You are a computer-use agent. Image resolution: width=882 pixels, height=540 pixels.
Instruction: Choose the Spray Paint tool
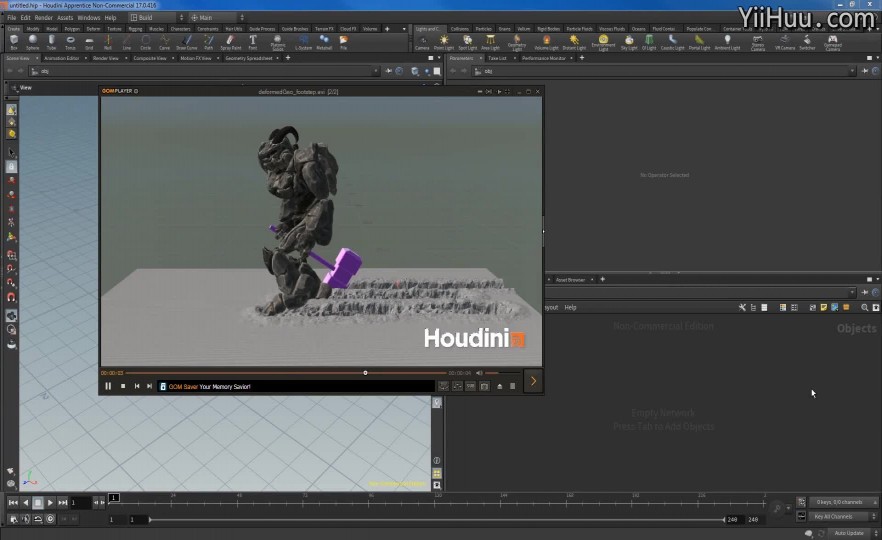point(231,42)
